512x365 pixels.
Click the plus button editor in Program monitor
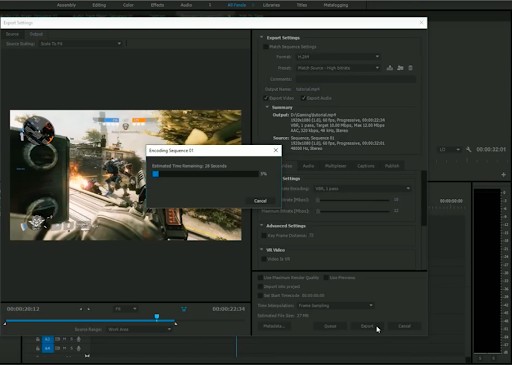(503, 175)
